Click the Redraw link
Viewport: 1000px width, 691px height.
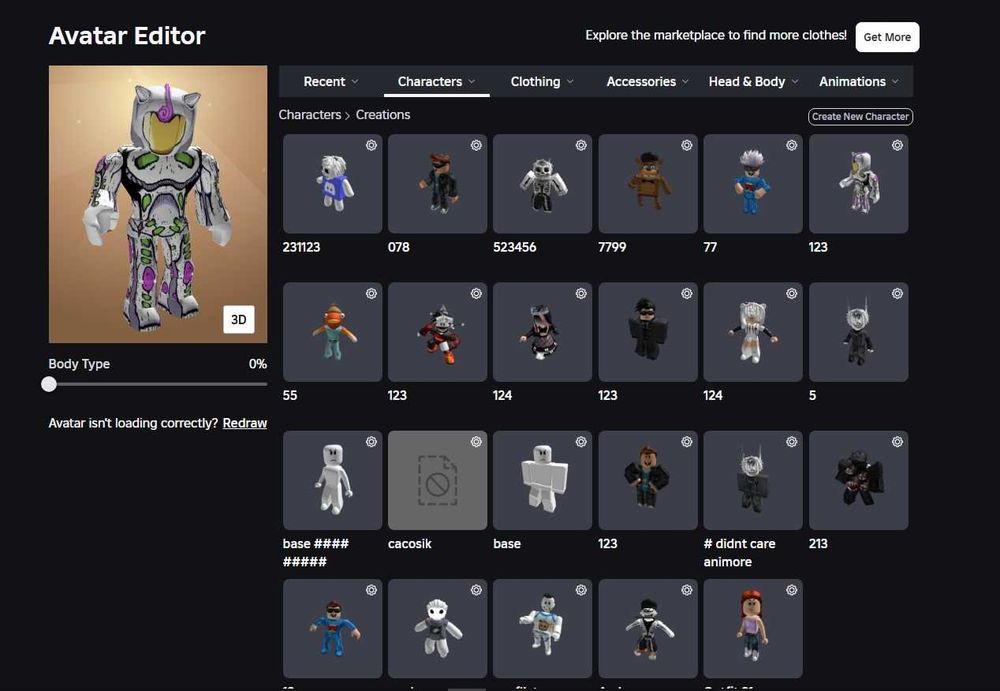coord(245,423)
